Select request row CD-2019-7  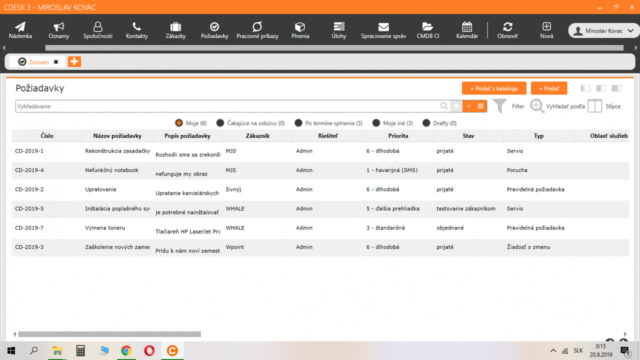tap(320, 229)
